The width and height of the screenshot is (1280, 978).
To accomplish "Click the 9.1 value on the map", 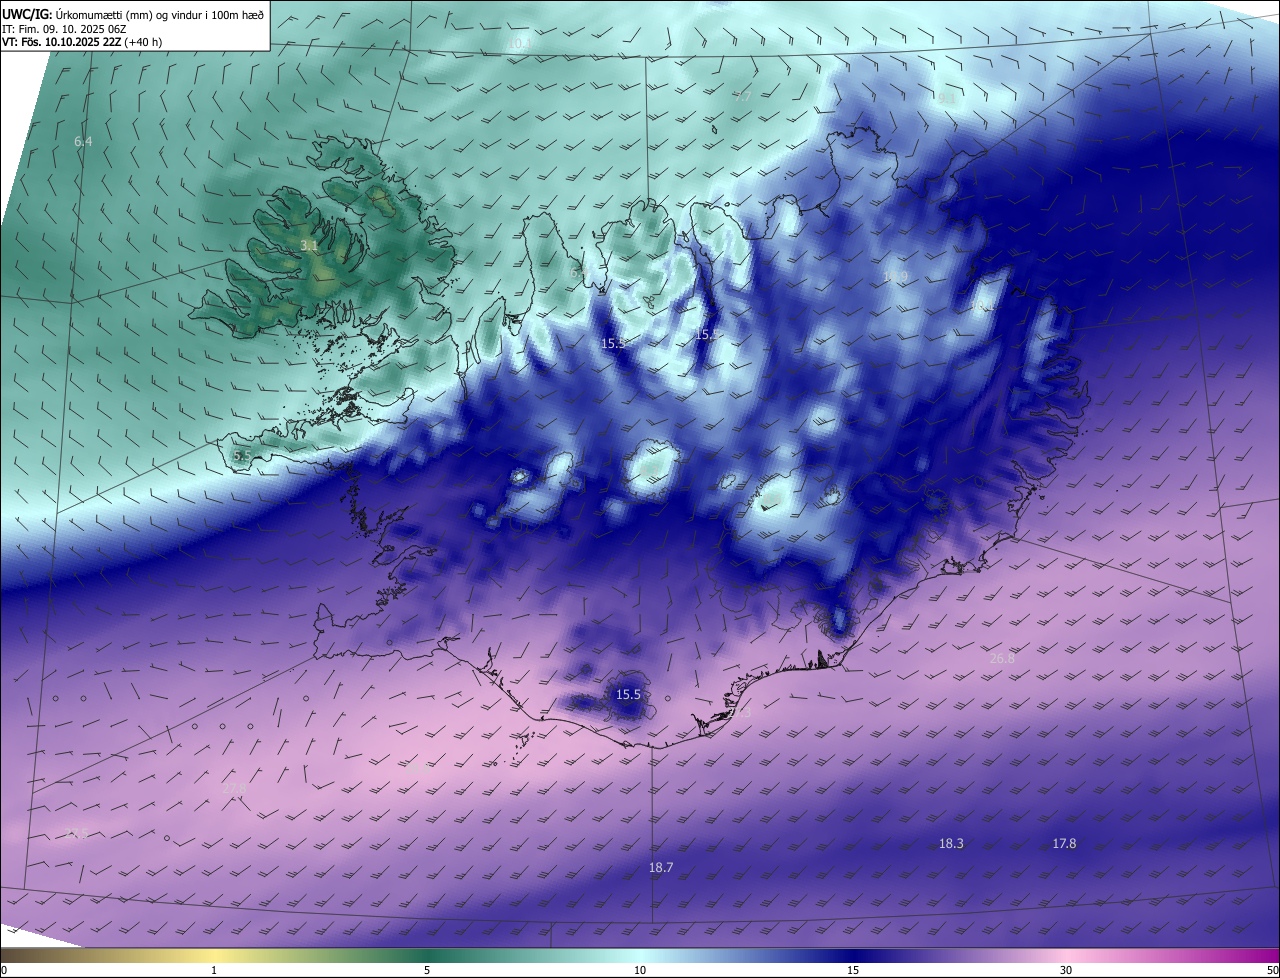I will coord(946,98).
